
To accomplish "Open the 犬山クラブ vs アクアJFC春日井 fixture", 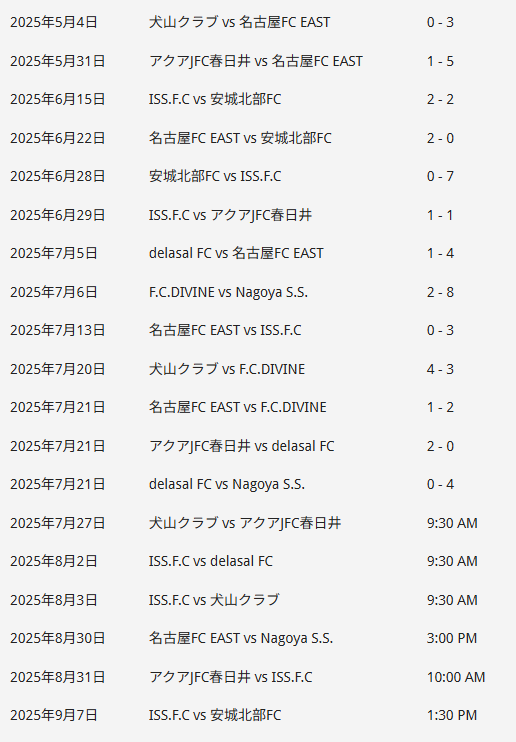I will pyautogui.click(x=245, y=523).
